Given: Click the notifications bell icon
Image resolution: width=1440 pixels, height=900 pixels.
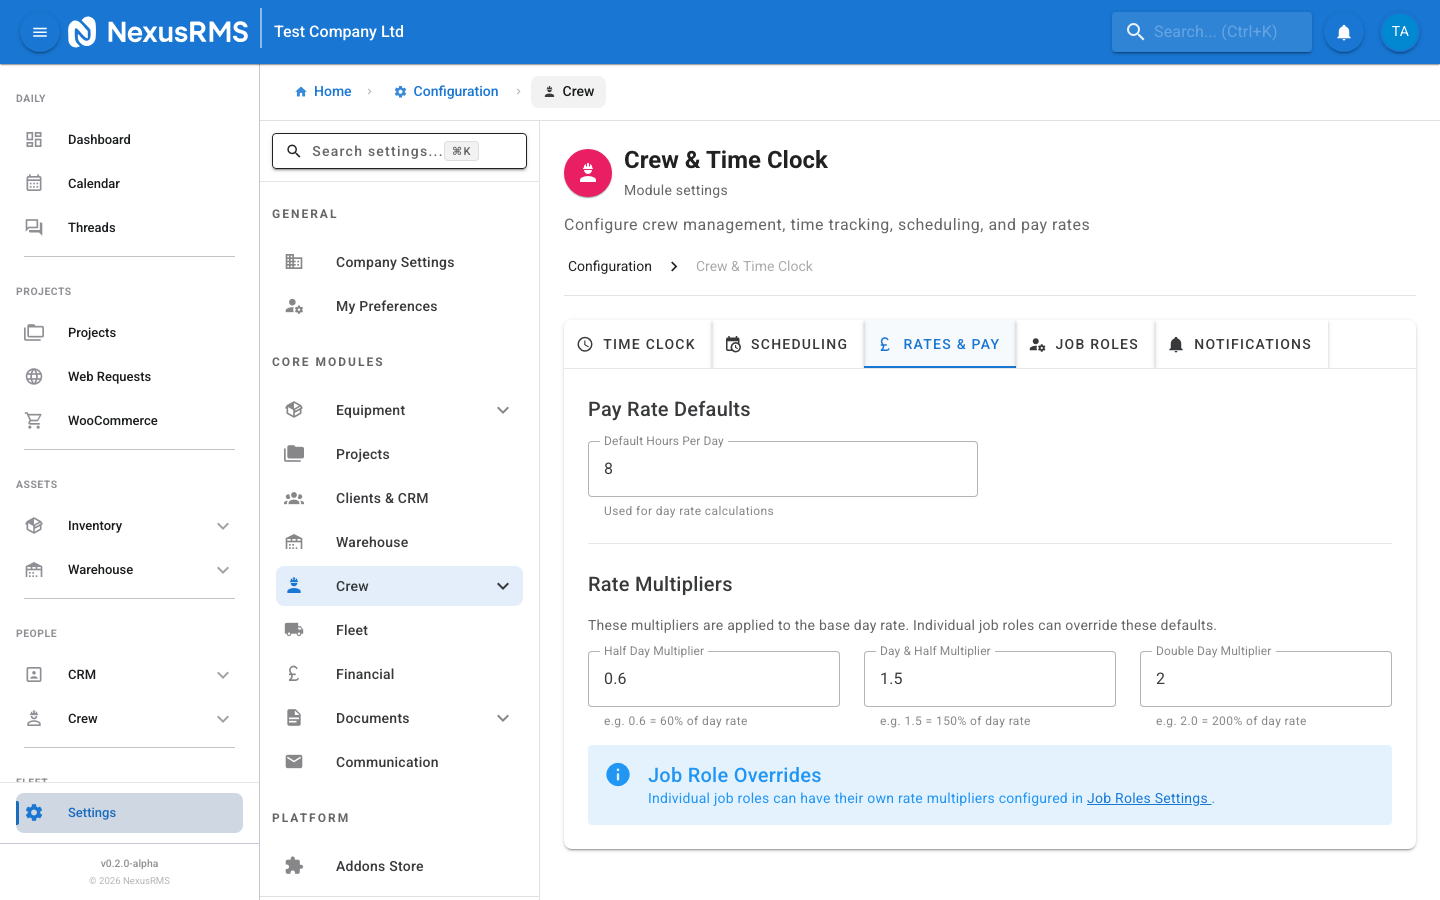Looking at the screenshot, I should (1343, 31).
